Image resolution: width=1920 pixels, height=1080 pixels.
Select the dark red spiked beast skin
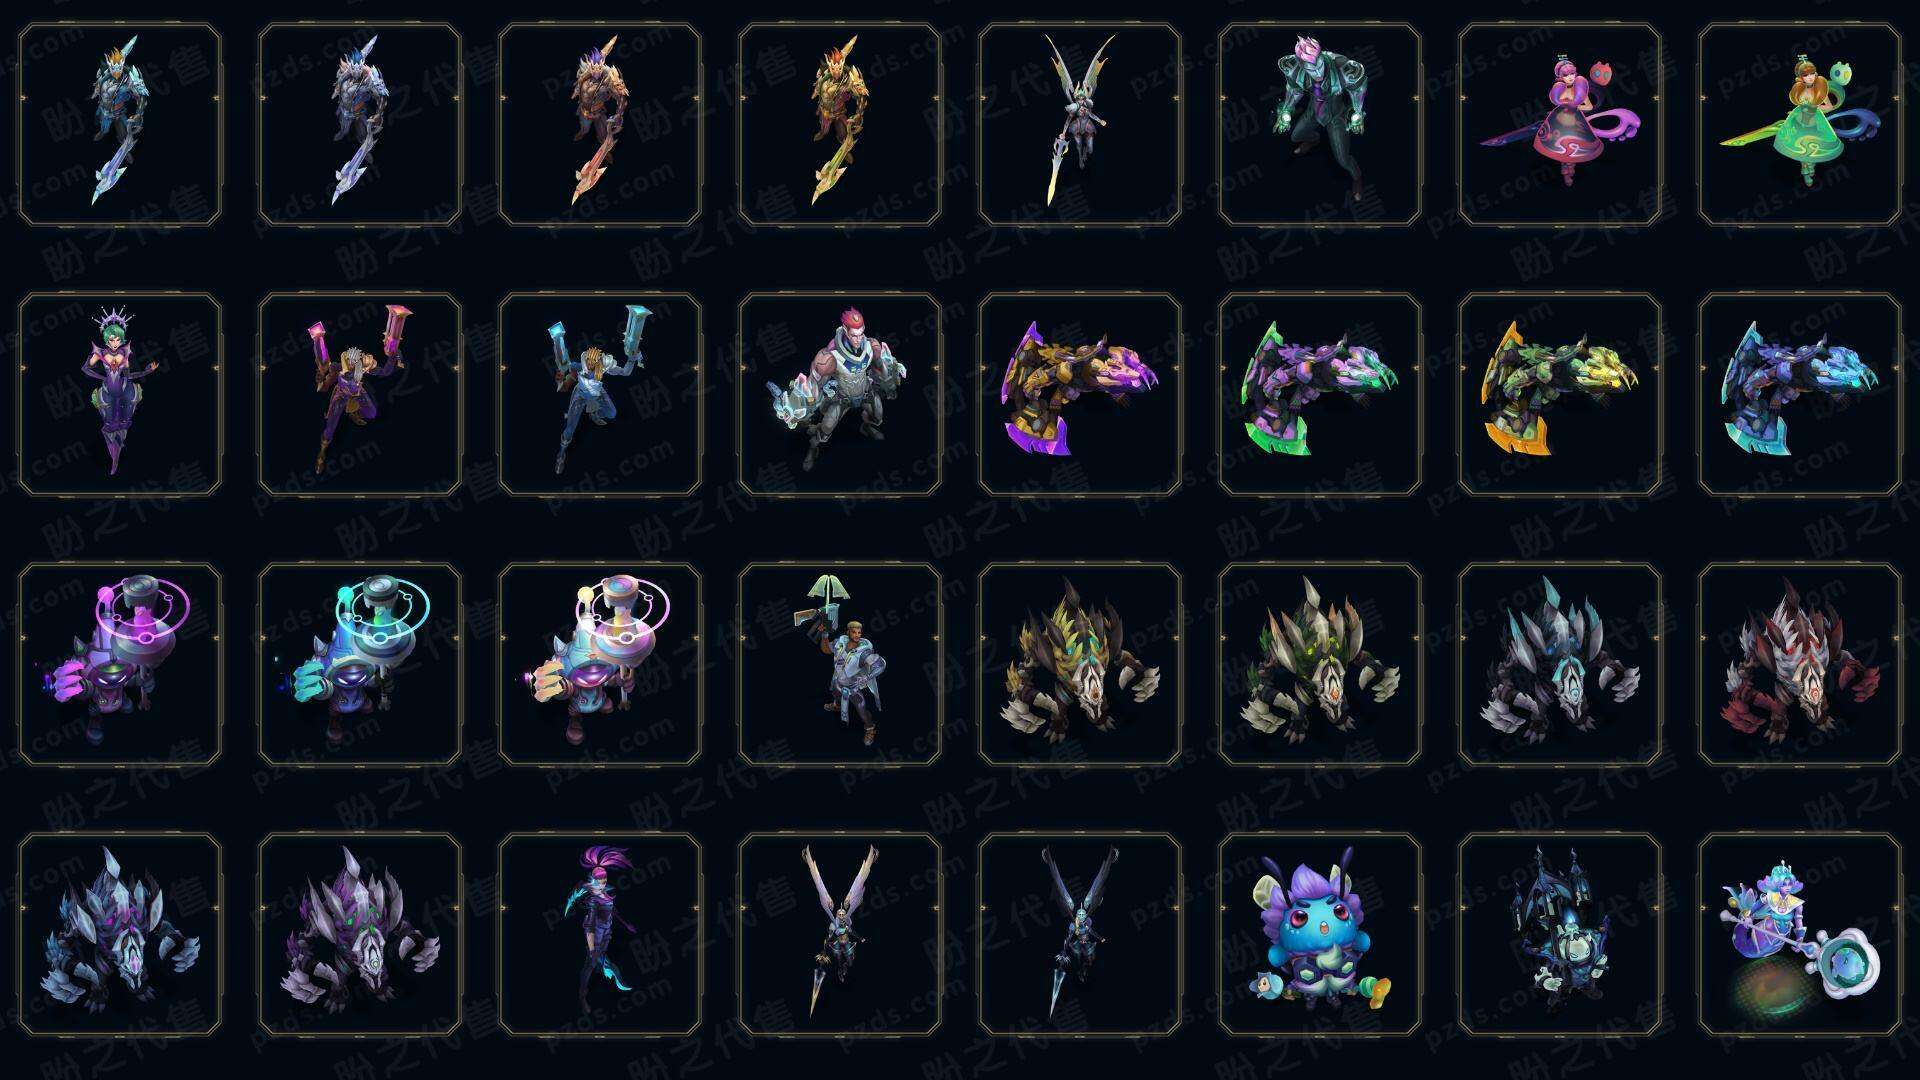click(1800, 664)
